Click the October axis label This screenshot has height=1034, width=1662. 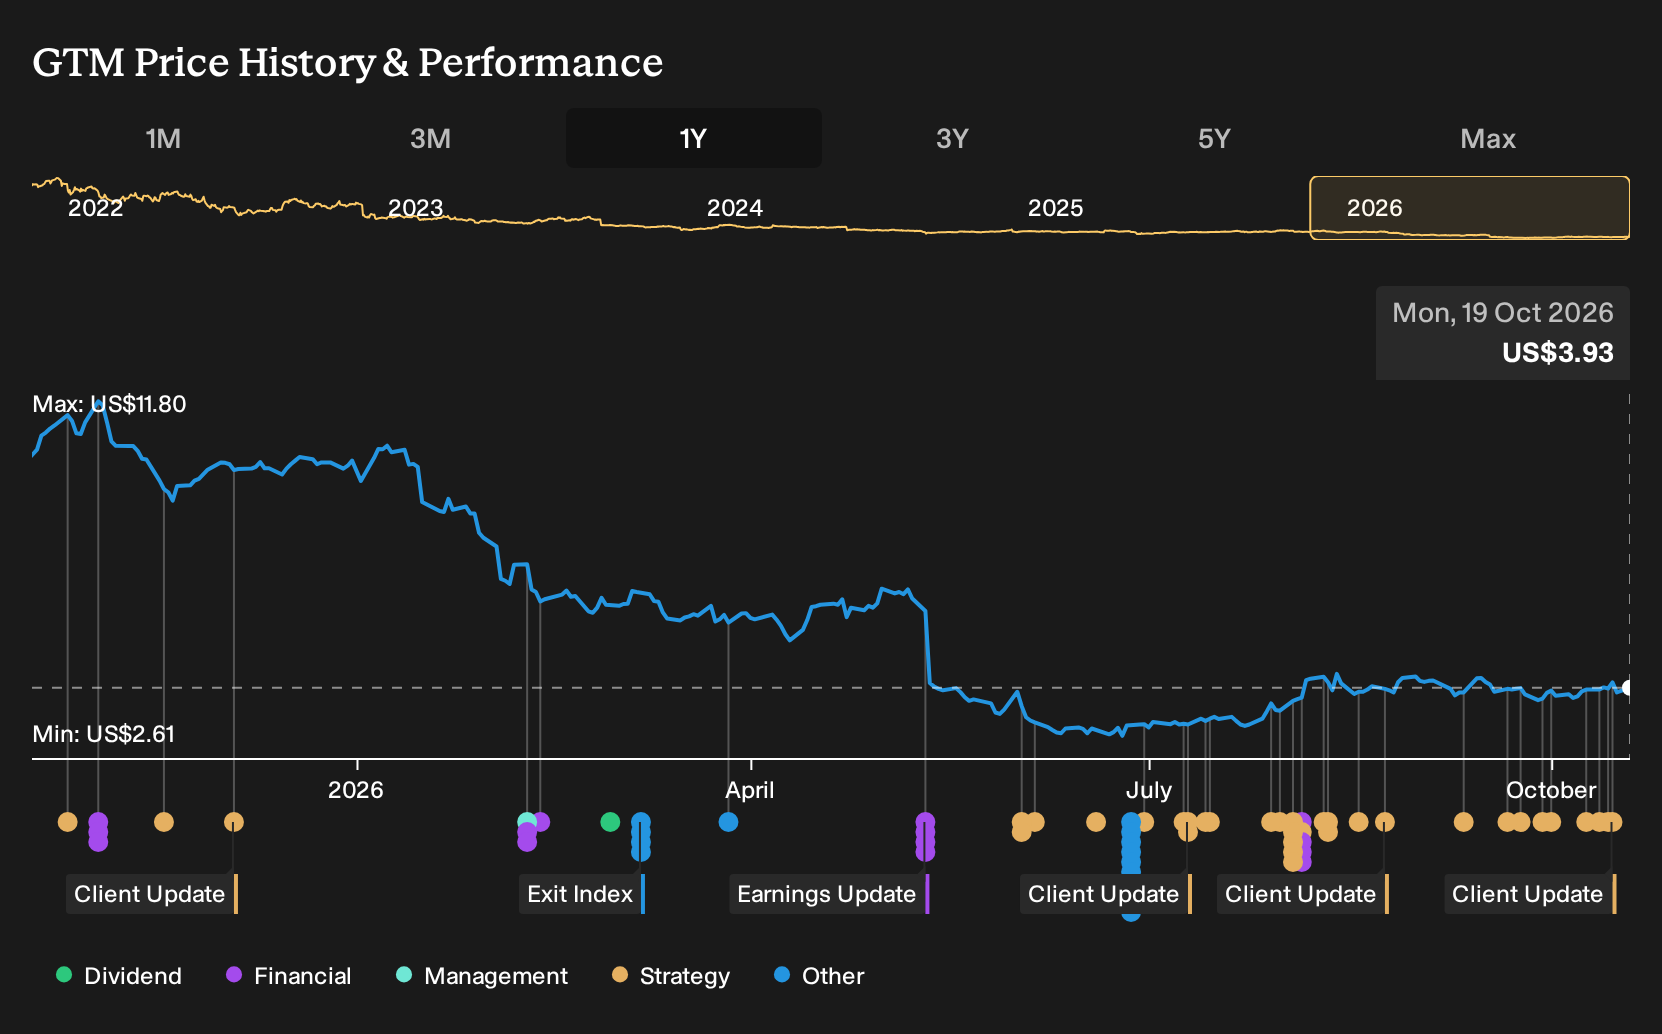[1551, 790]
